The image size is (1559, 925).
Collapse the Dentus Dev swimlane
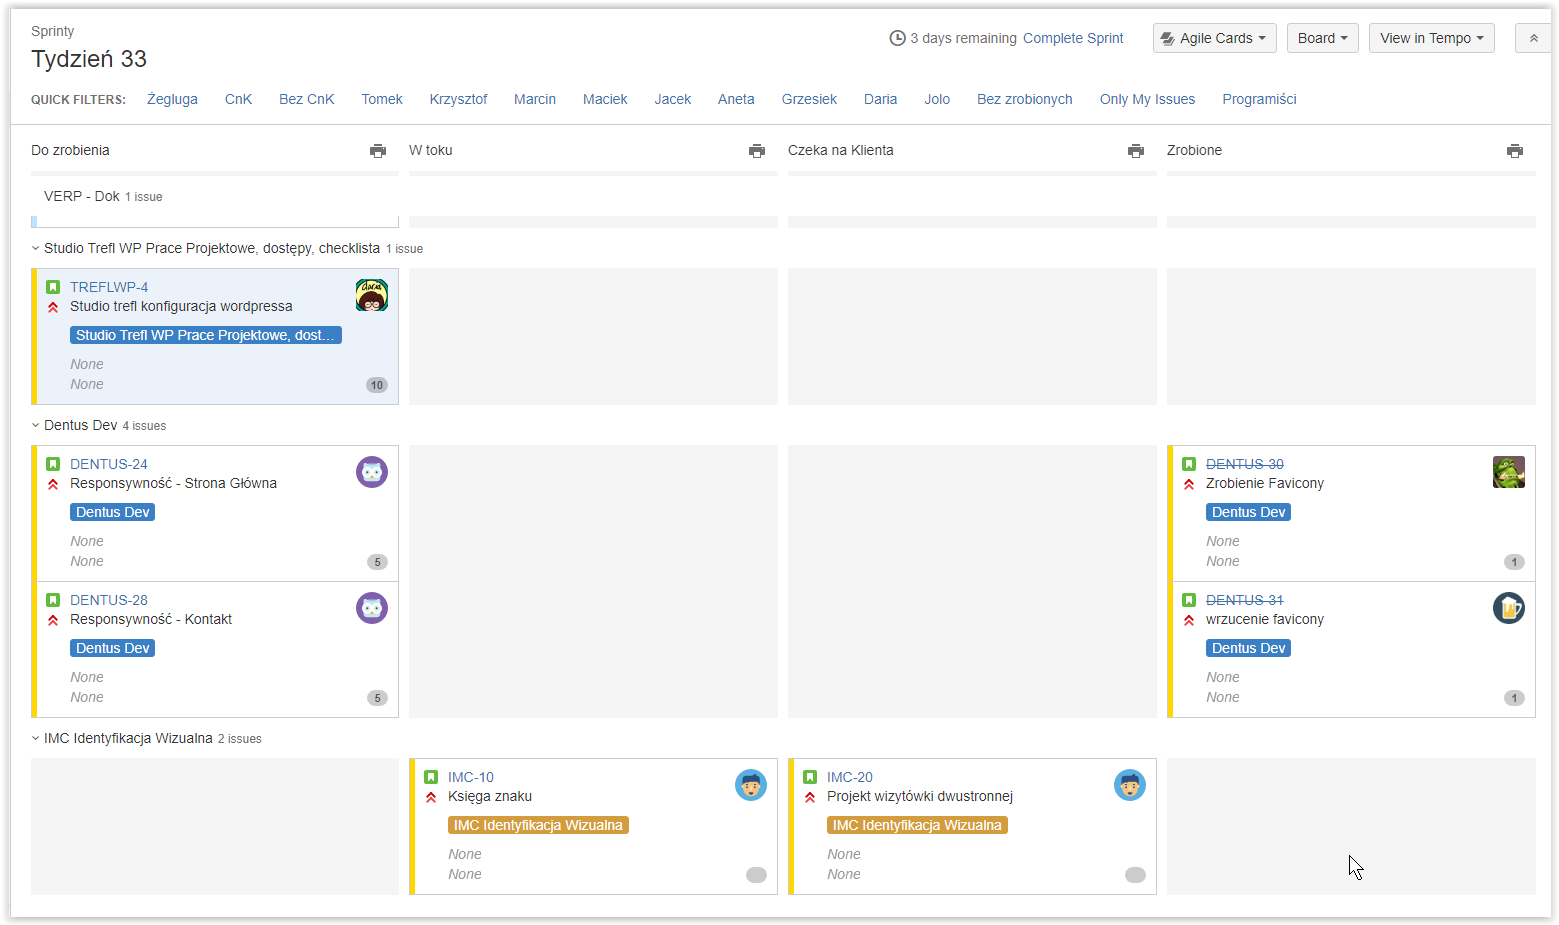[36, 425]
